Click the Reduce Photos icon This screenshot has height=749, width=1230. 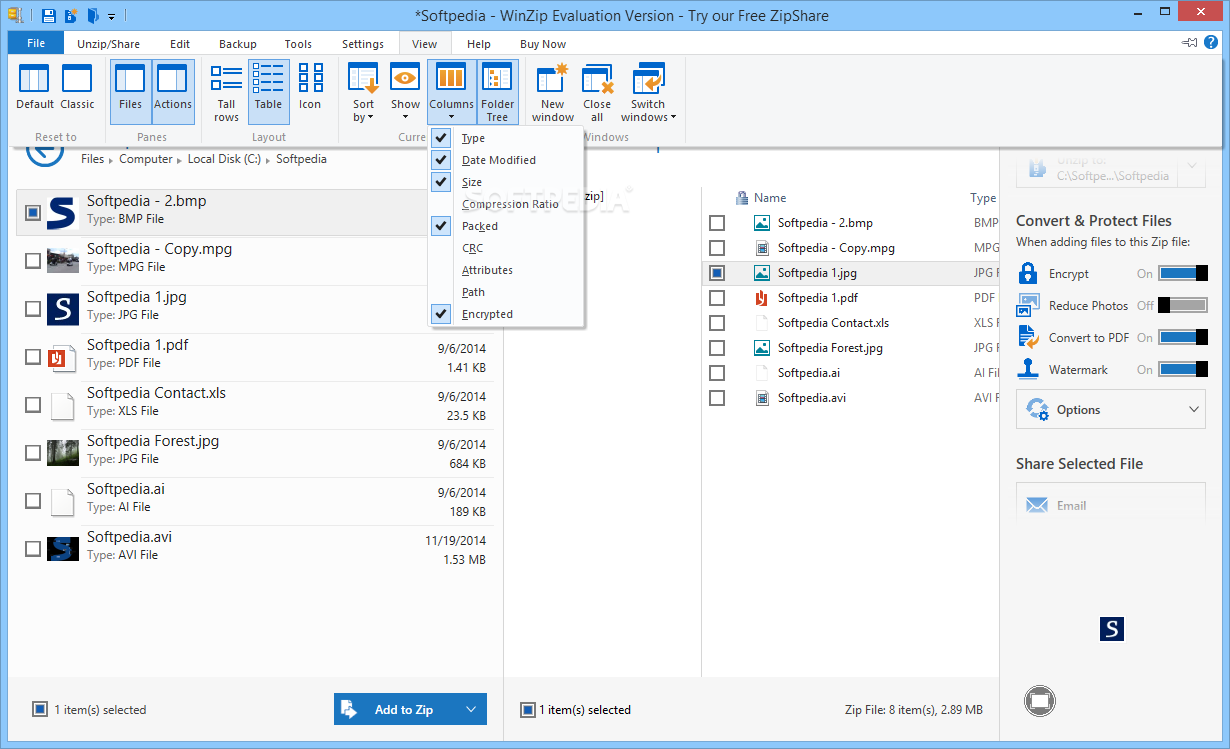click(x=1029, y=305)
